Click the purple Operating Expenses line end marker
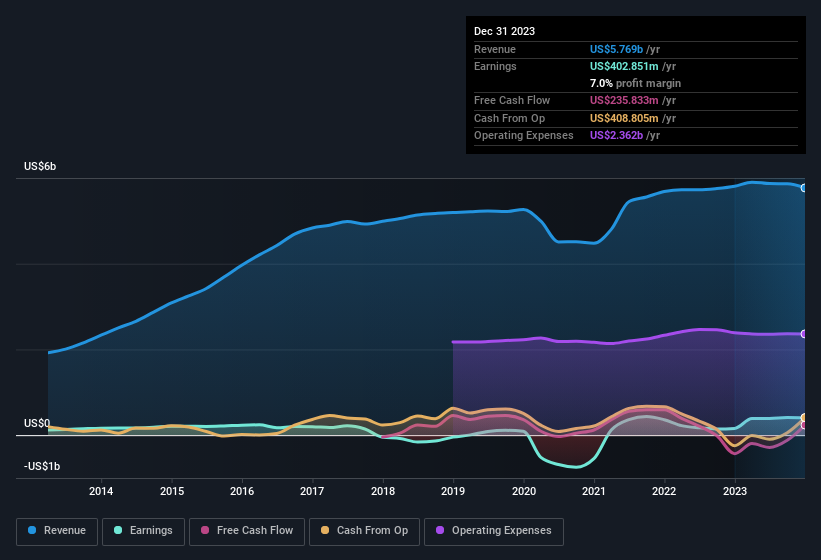 [804, 334]
